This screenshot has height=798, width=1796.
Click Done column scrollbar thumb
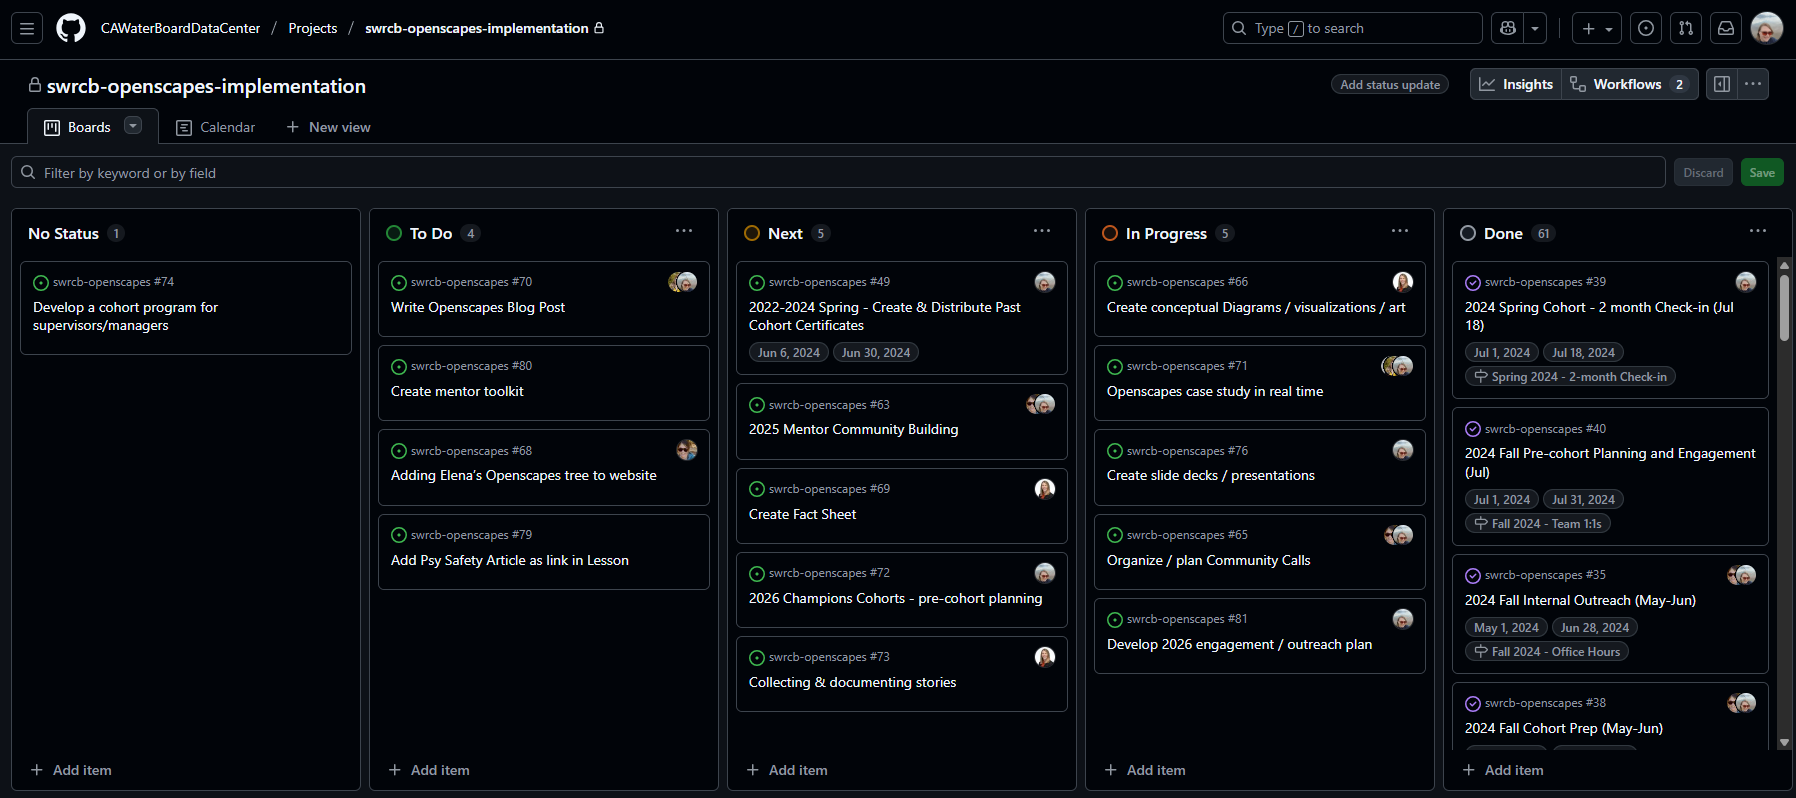click(1784, 309)
